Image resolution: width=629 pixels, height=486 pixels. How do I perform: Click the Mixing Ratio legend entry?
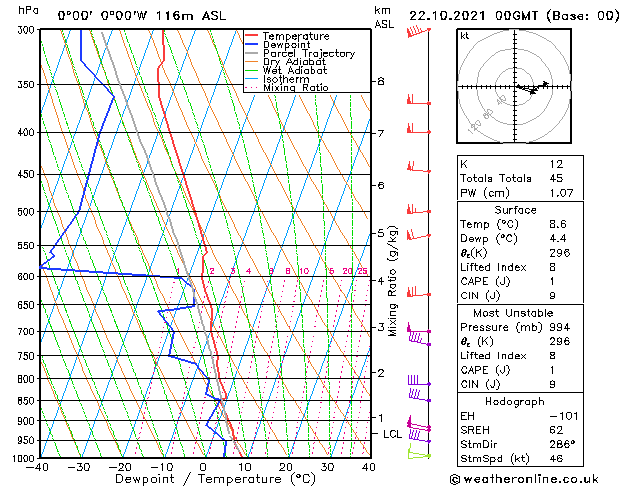coord(296,87)
